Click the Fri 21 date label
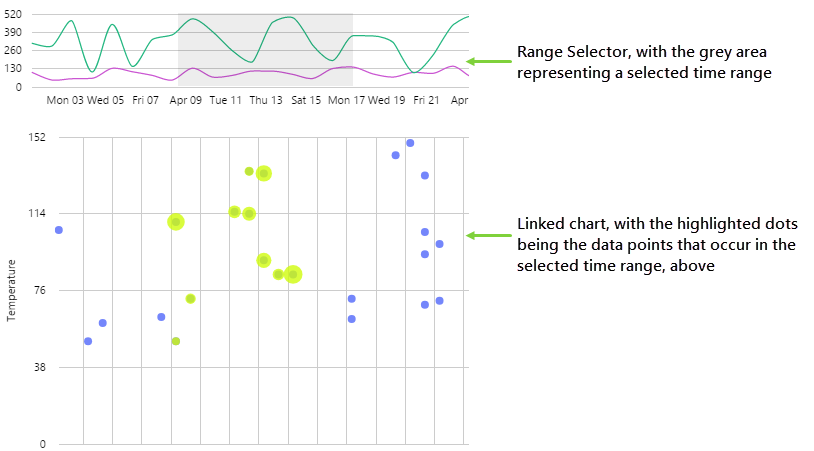 click(x=427, y=100)
